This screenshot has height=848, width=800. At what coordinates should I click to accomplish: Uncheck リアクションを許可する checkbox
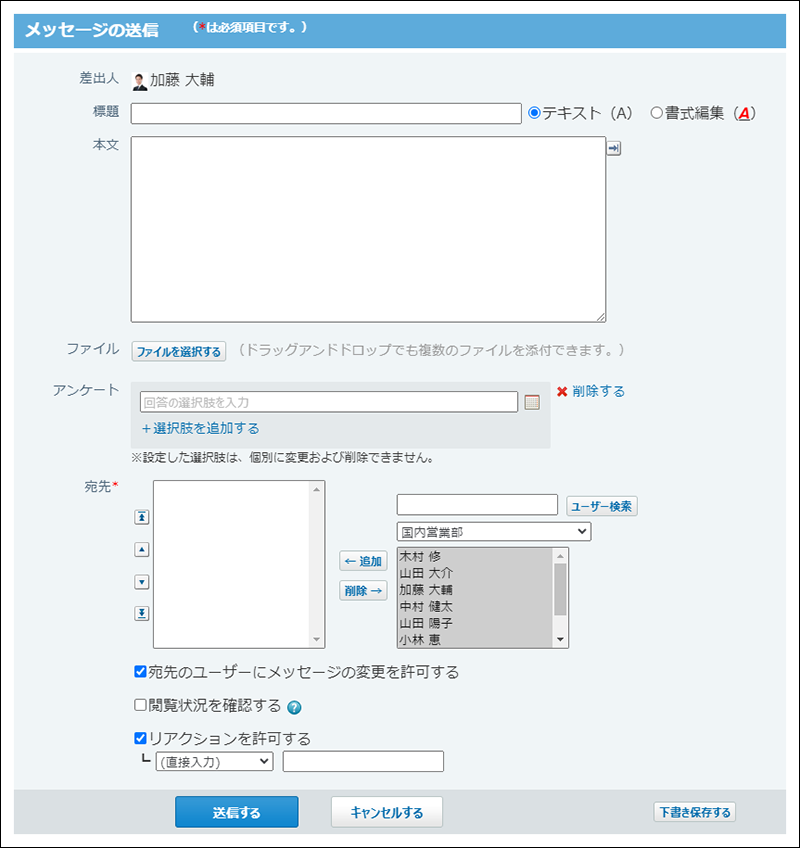click(140, 738)
